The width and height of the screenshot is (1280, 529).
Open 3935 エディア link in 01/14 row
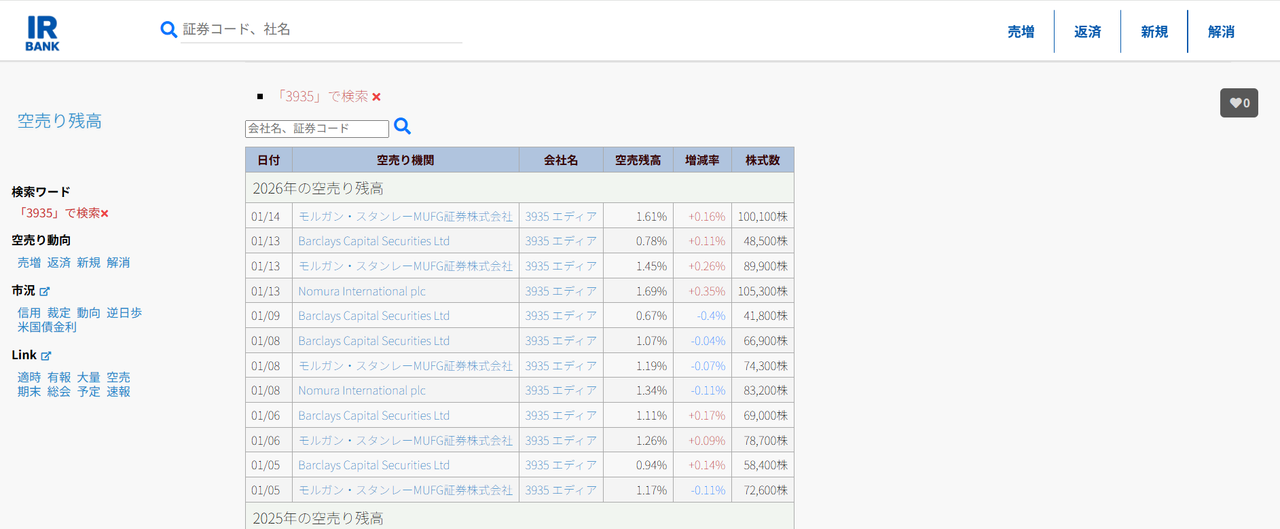(560, 216)
